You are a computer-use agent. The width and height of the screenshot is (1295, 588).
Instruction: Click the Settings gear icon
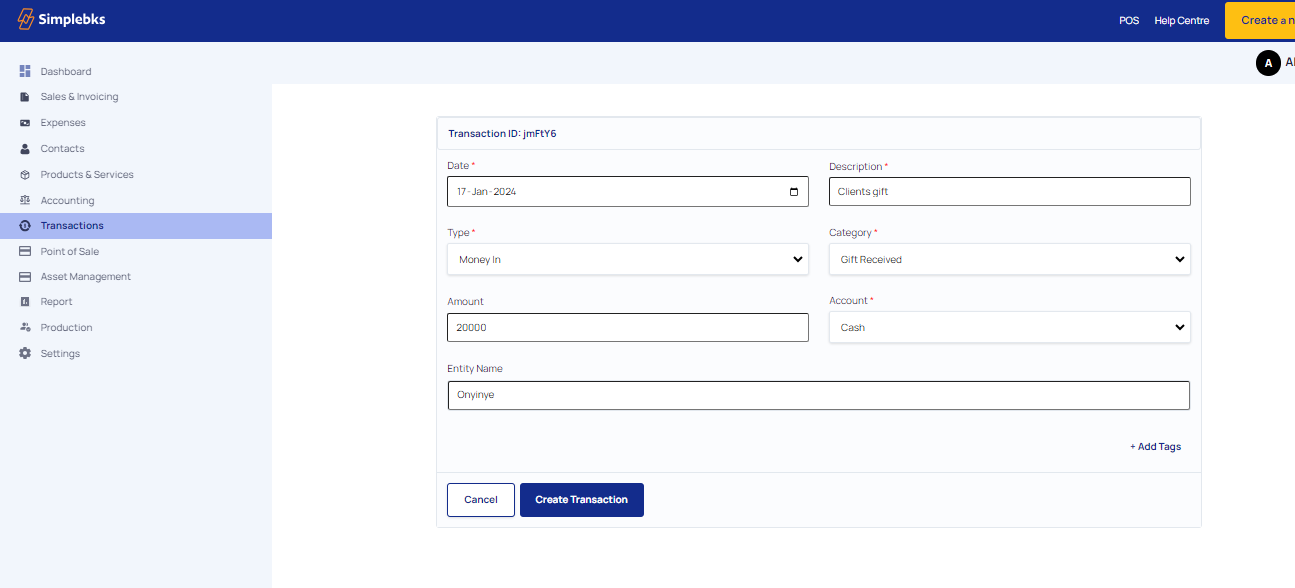coord(25,353)
